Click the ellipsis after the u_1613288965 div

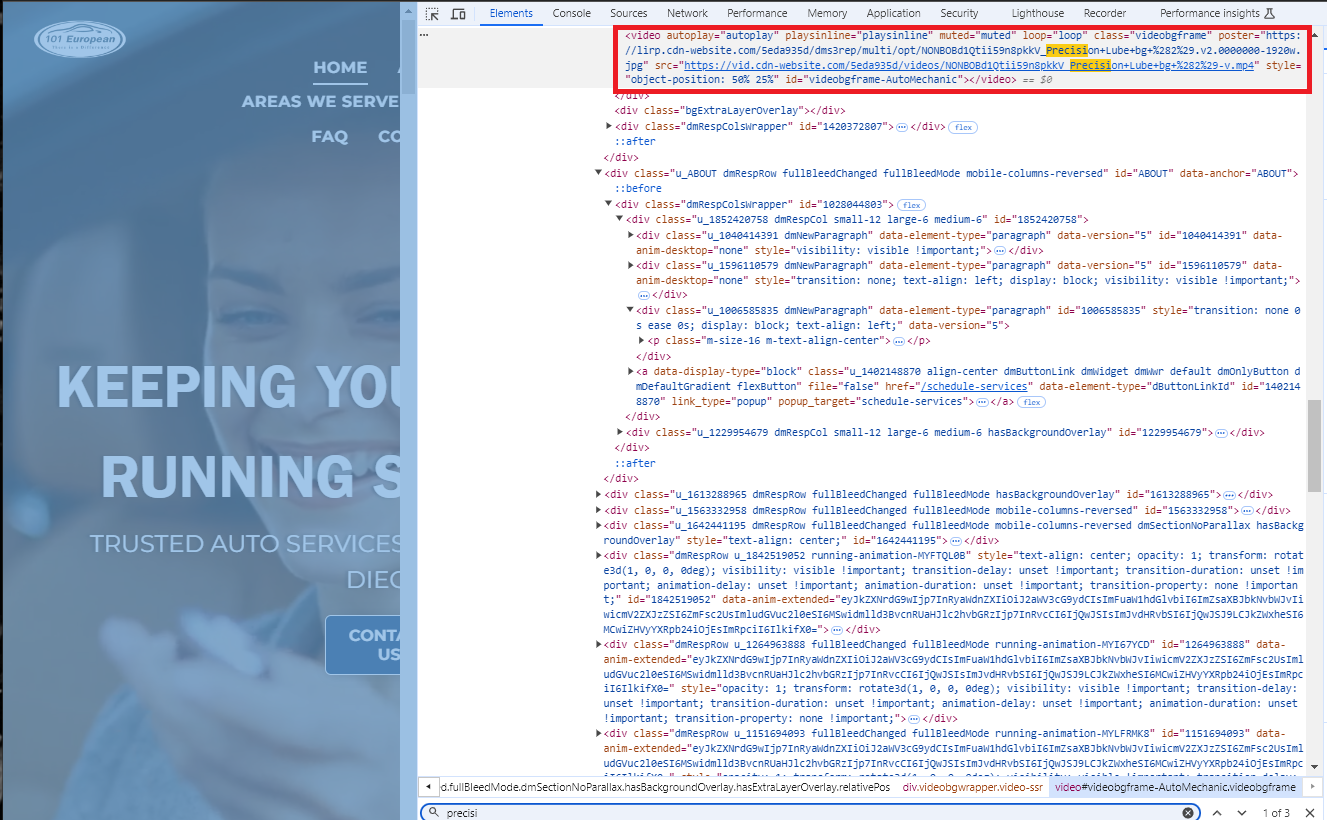click(1229, 495)
